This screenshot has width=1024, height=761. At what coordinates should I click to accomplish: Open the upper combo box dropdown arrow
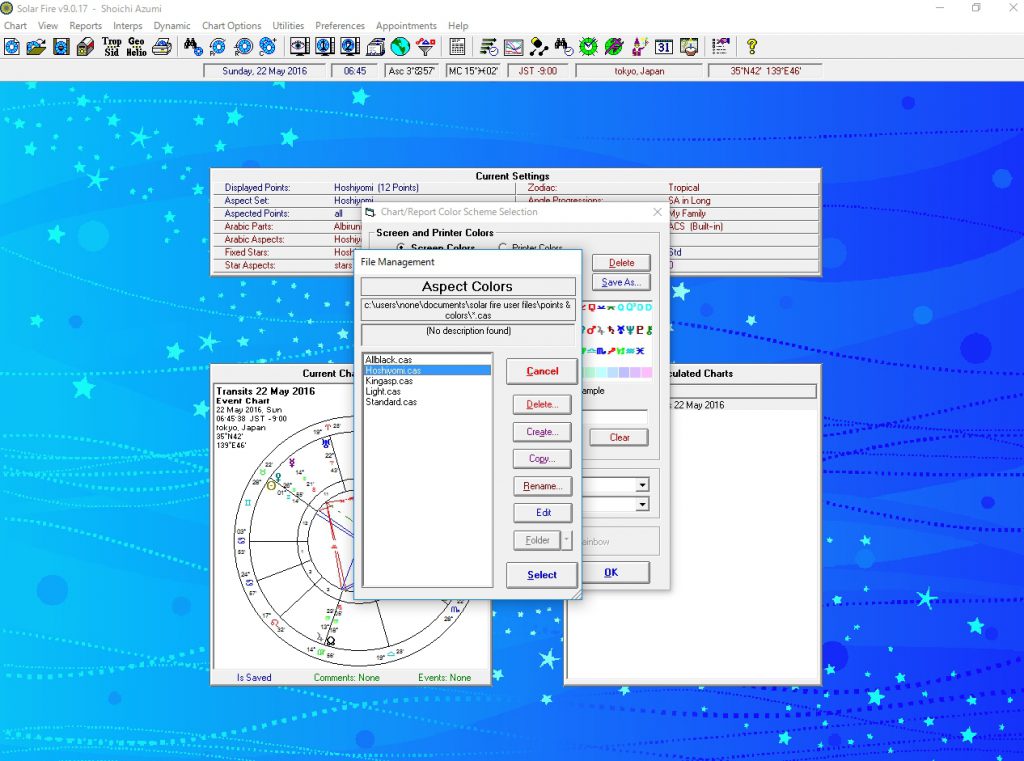[641, 485]
